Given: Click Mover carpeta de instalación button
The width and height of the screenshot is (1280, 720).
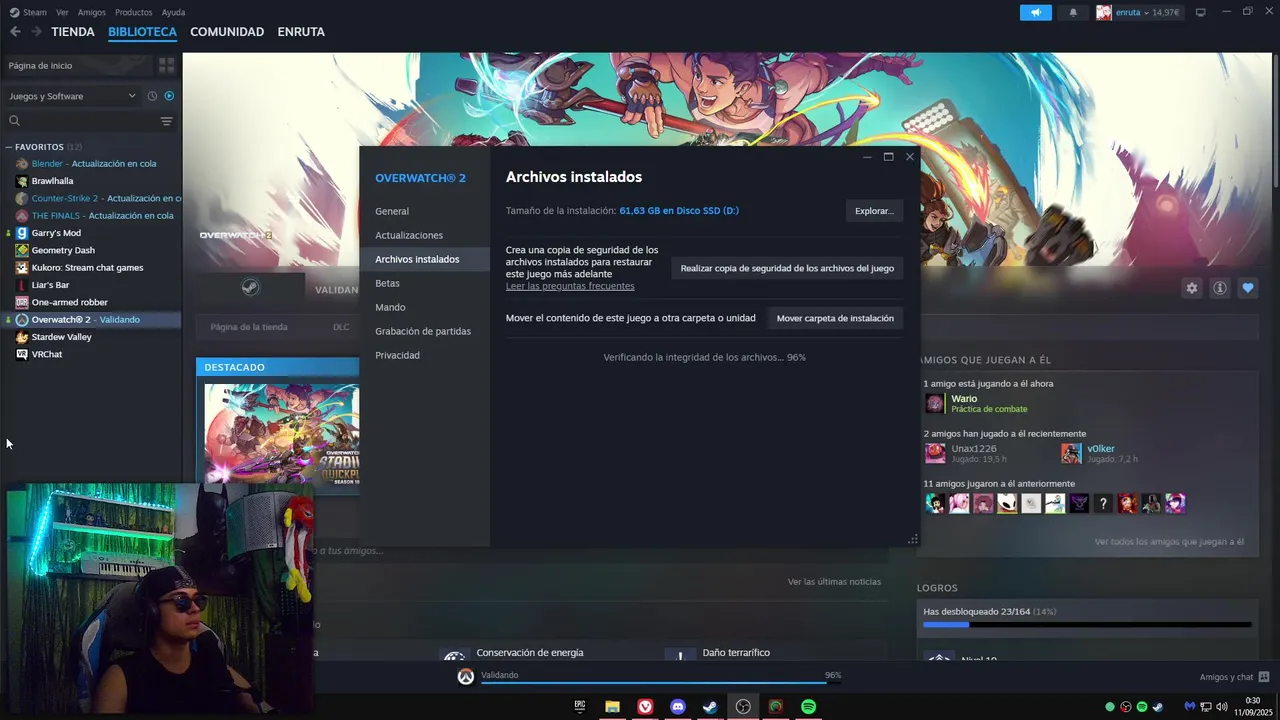Looking at the screenshot, I should pos(835,318).
